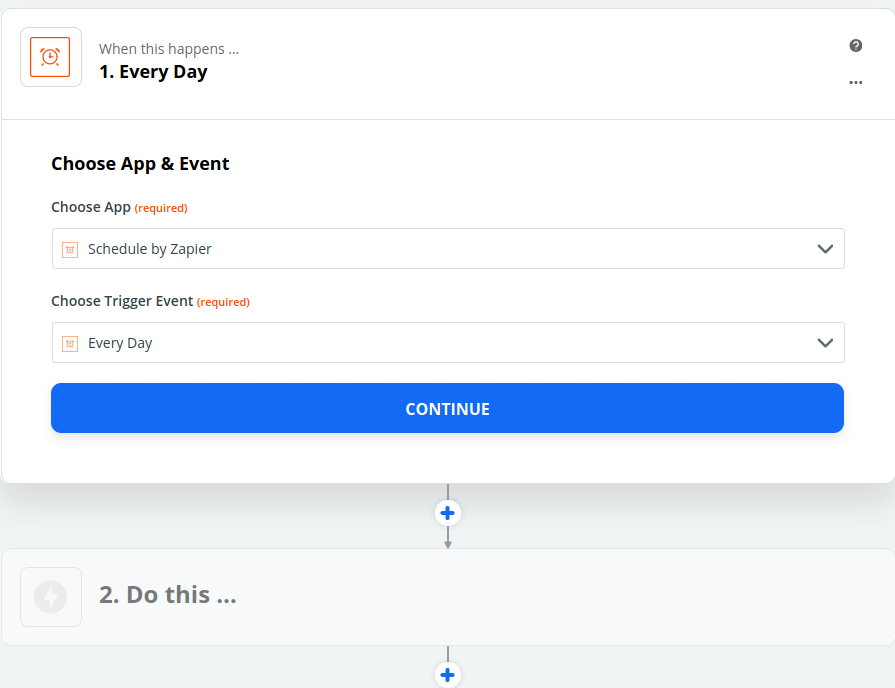Viewport: 895px width, 688px height.
Task: Click the plus icon below step 2
Action: pyautogui.click(x=448, y=675)
